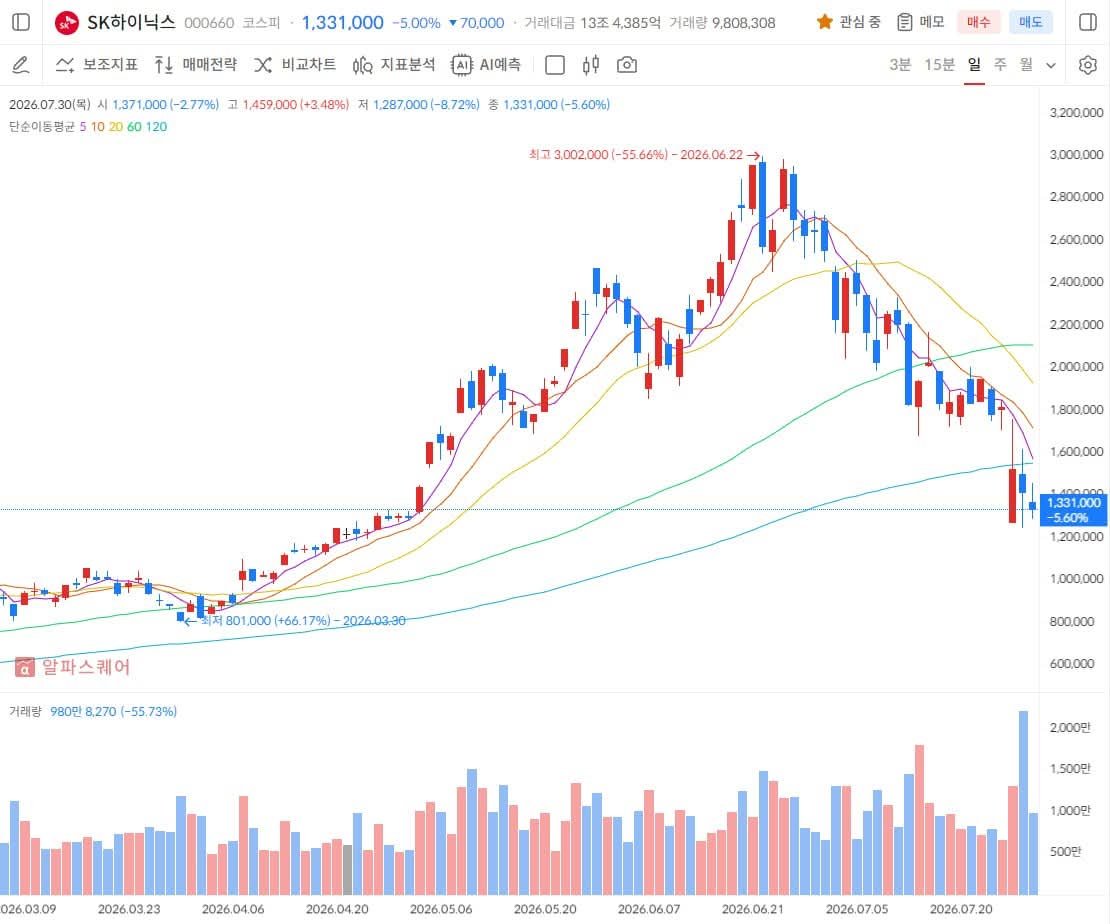Select 주 weekly interval

tap(1000, 64)
